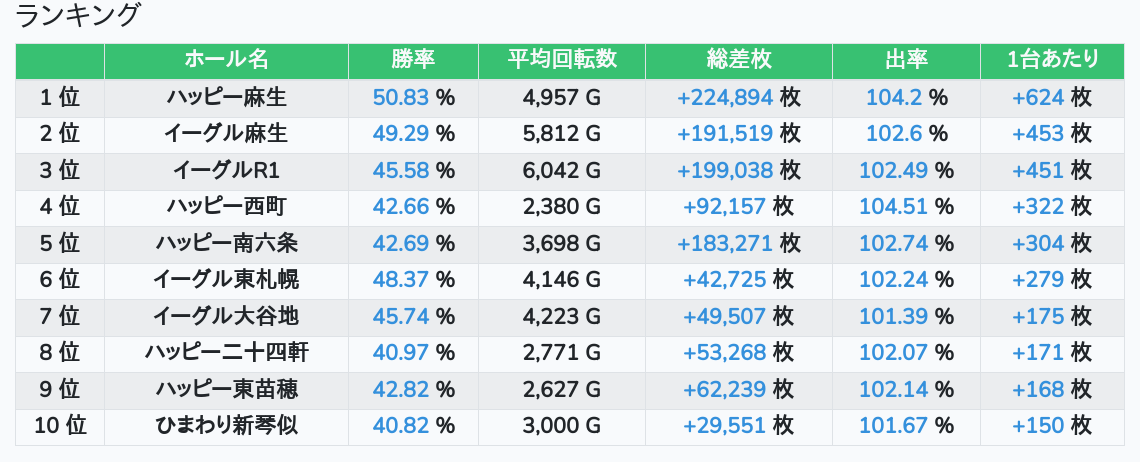
Task: Click the 勝率 column header
Action: tap(413, 60)
